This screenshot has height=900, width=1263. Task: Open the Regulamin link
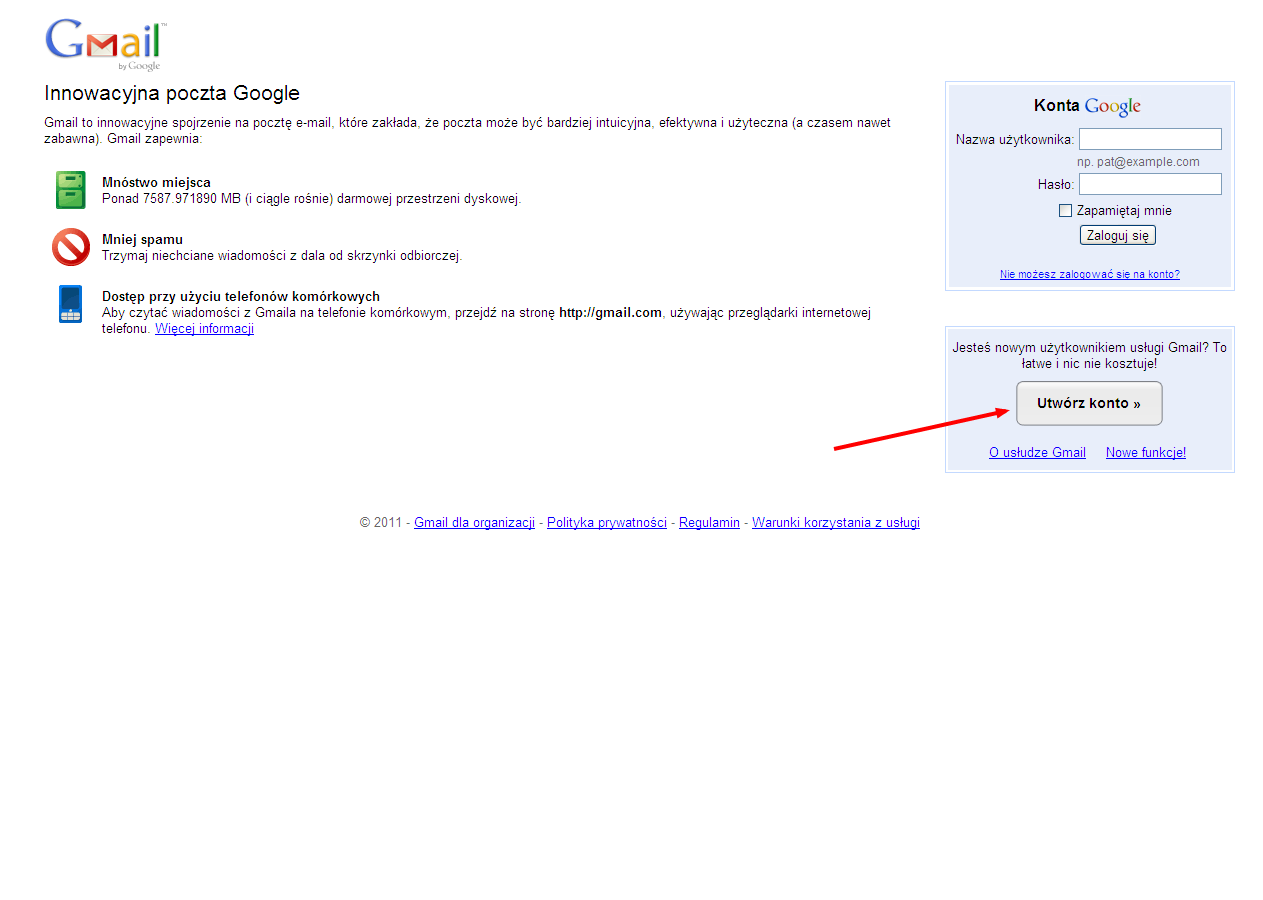(709, 523)
